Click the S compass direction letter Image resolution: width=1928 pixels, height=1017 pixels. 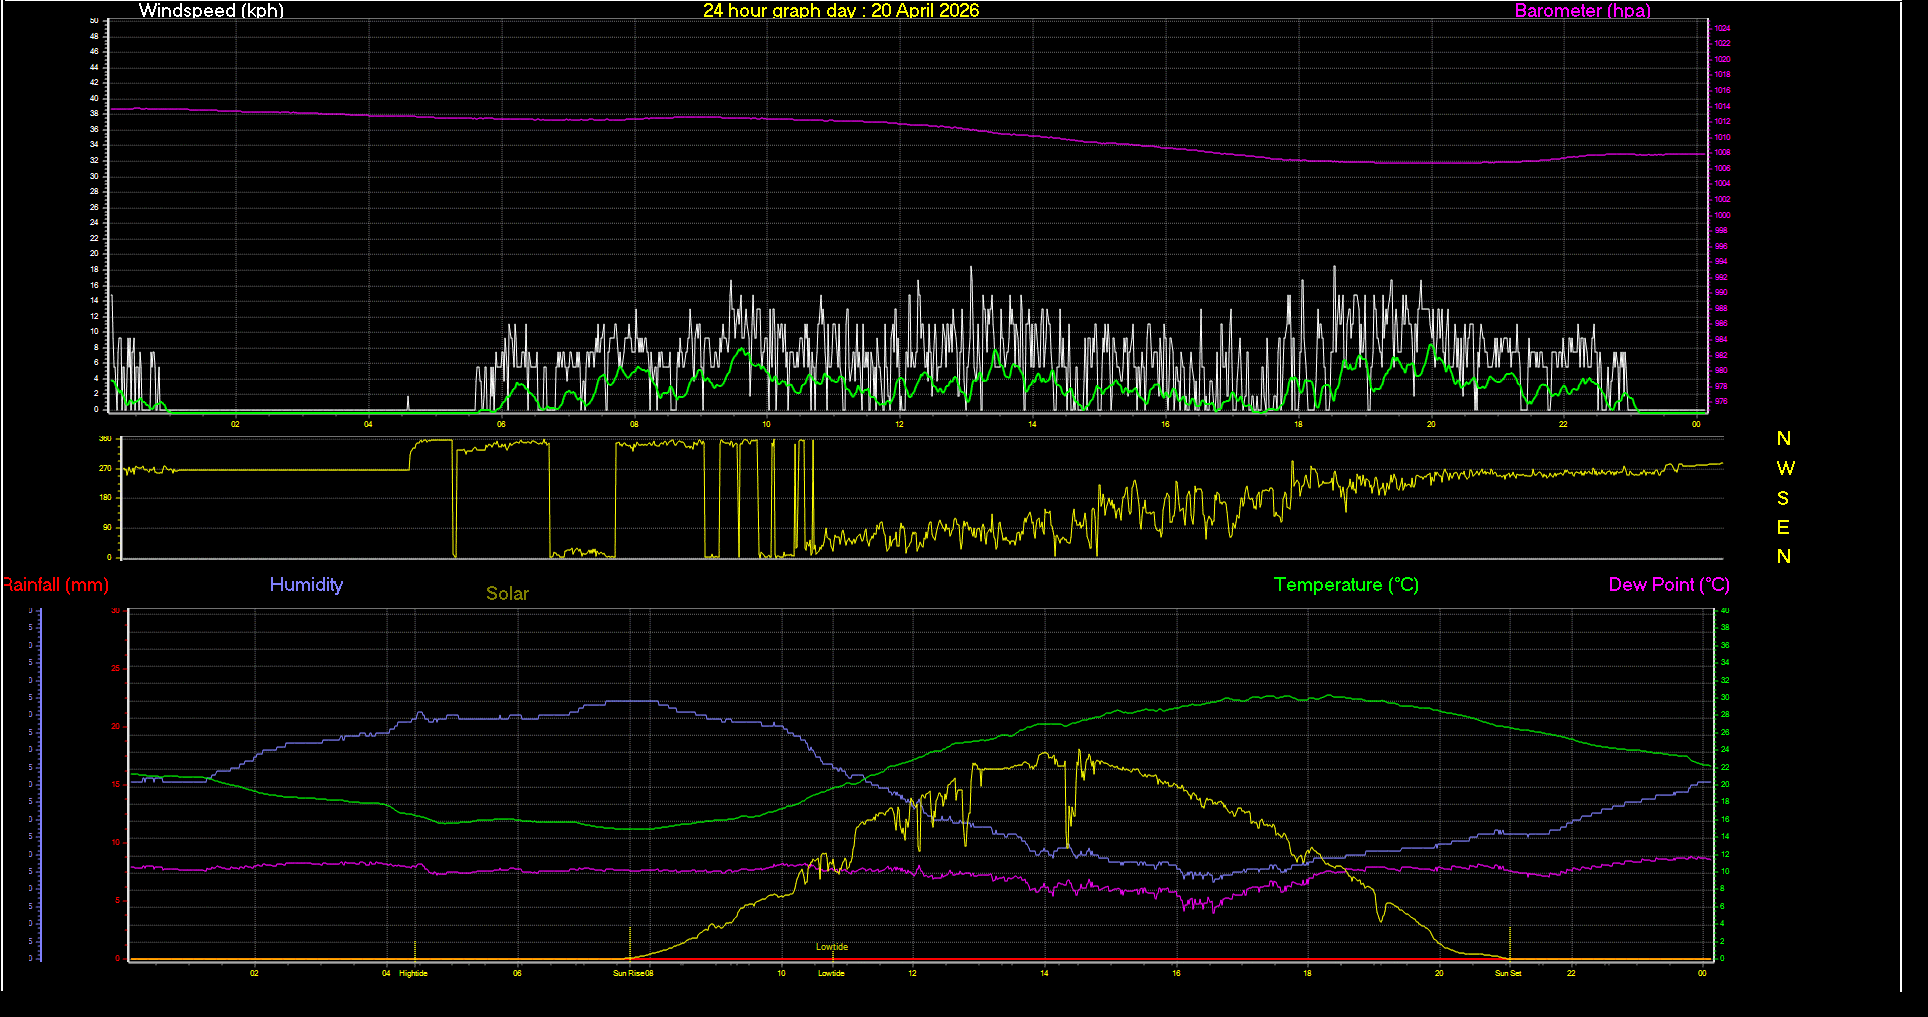coord(1785,497)
